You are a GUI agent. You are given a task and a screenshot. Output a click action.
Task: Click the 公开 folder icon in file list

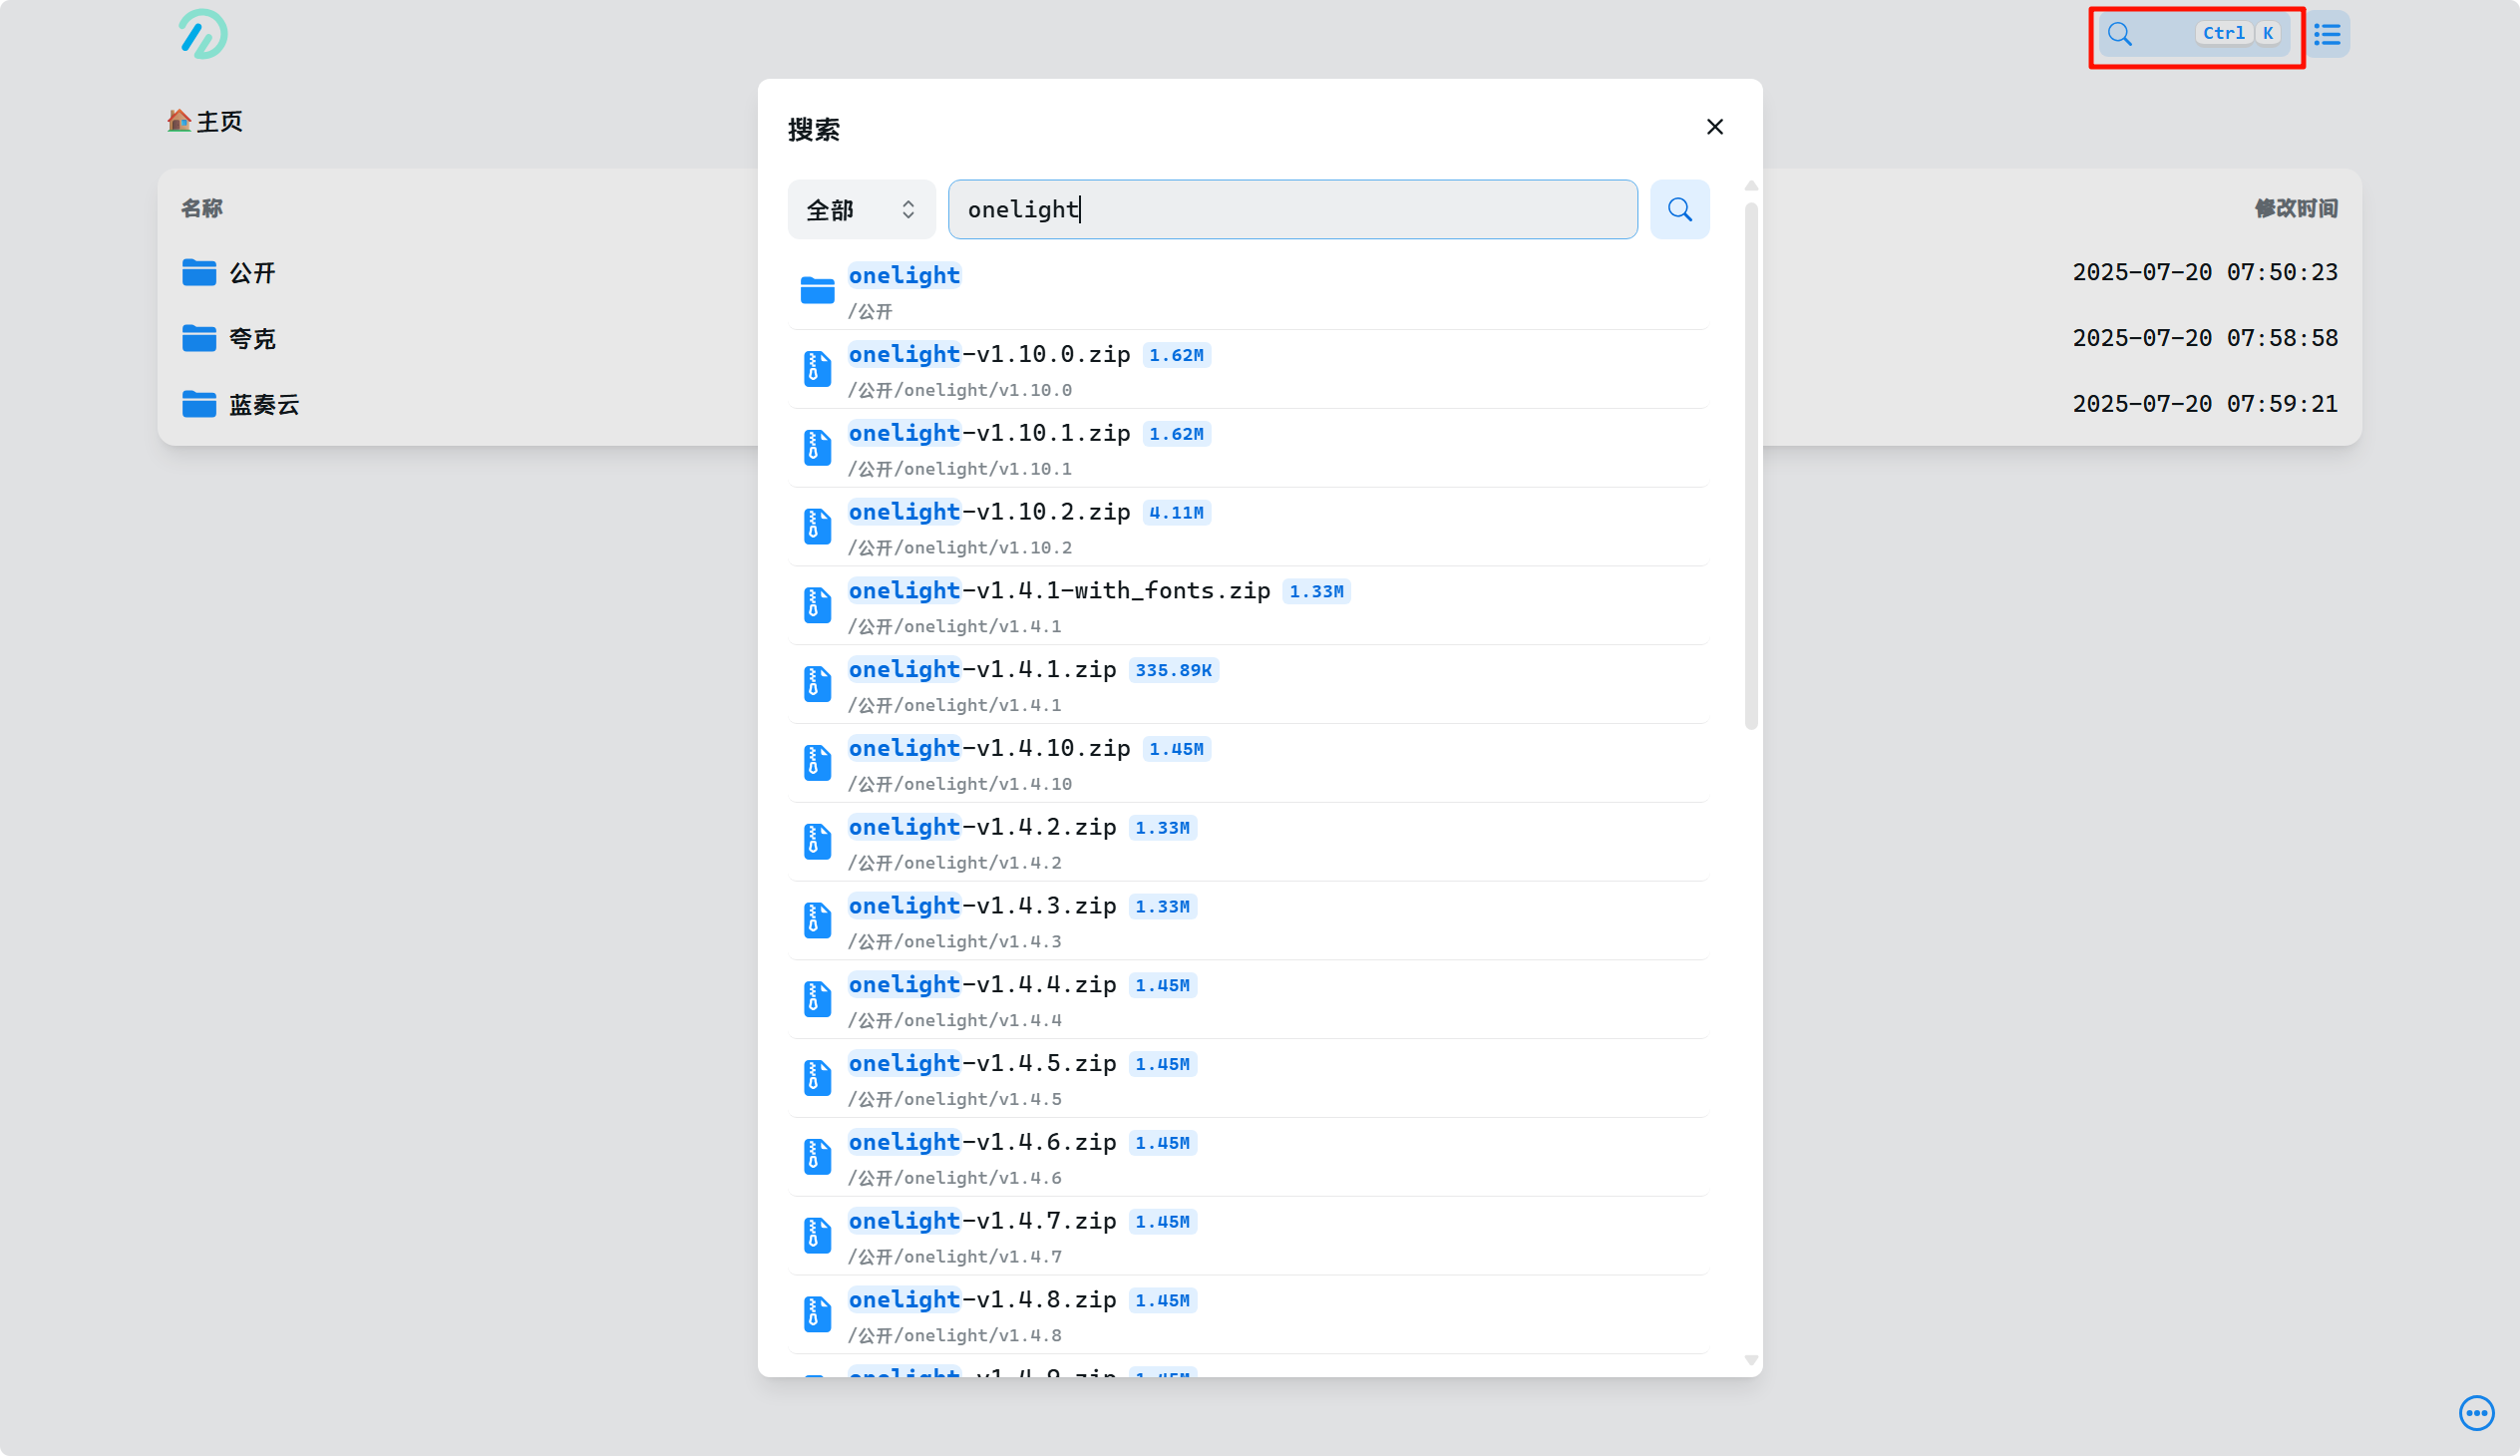[x=198, y=272]
